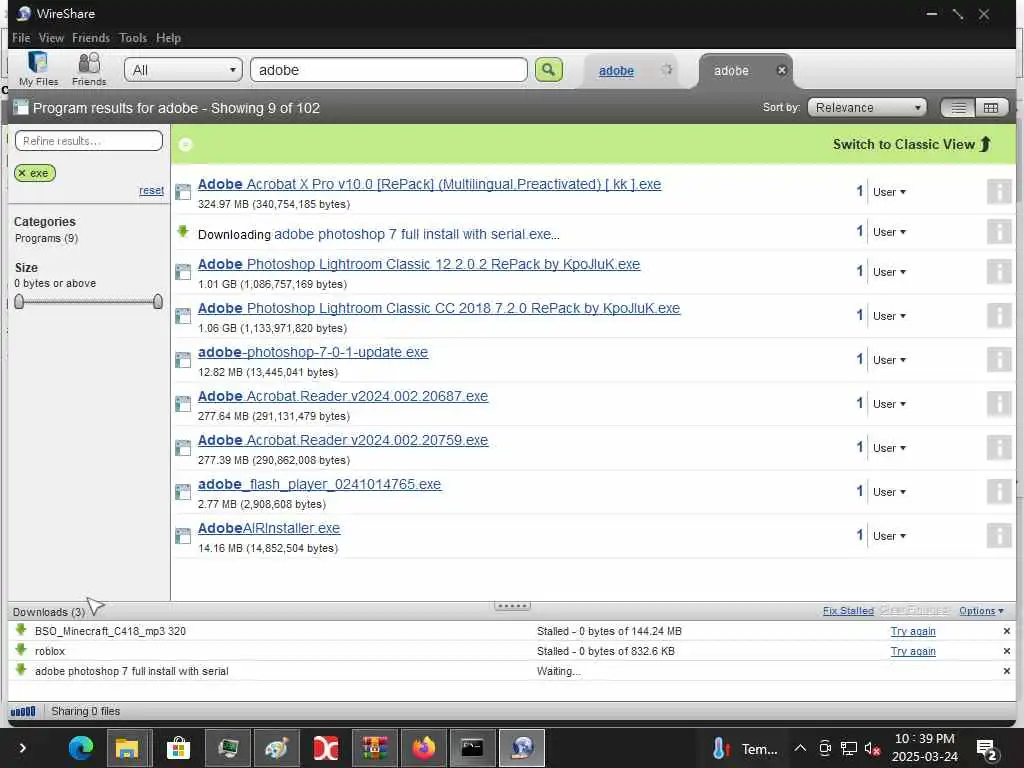Click the muted volume tray icon
The width and height of the screenshot is (1024, 768).
(872, 748)
